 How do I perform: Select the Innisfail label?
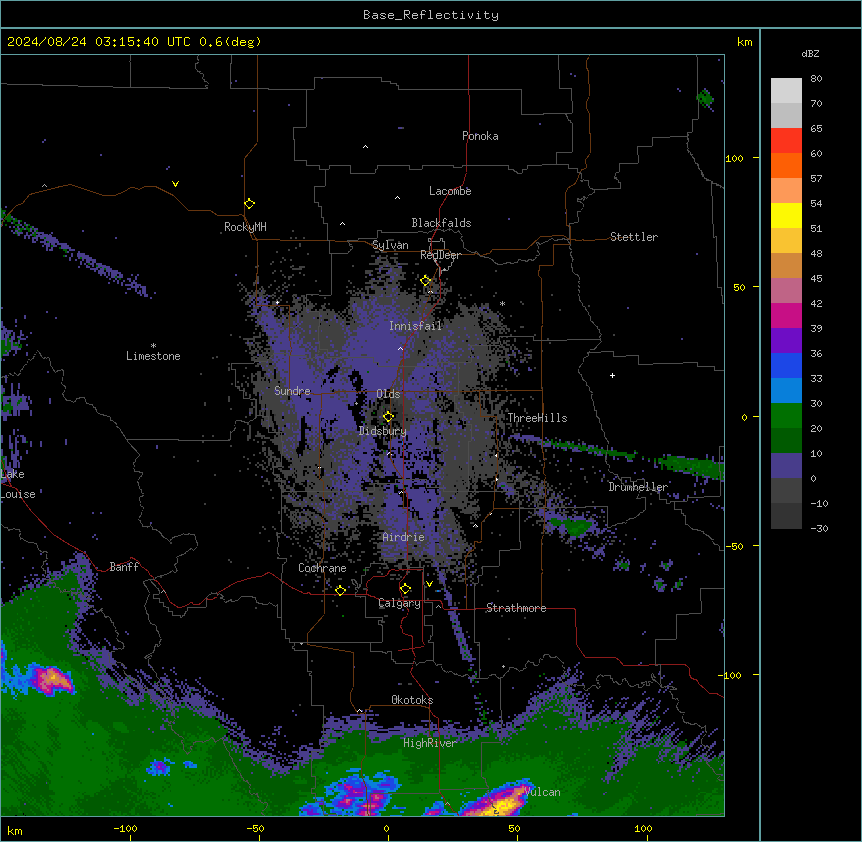tap(415, 326)
